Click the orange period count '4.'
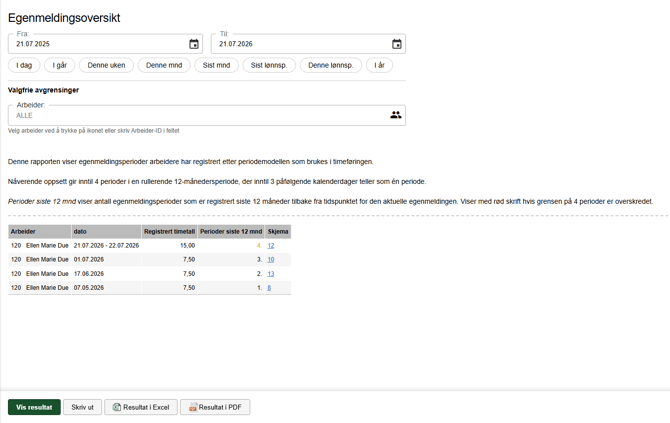The height and width of the screenshot is (423, 670). [259, 246]
